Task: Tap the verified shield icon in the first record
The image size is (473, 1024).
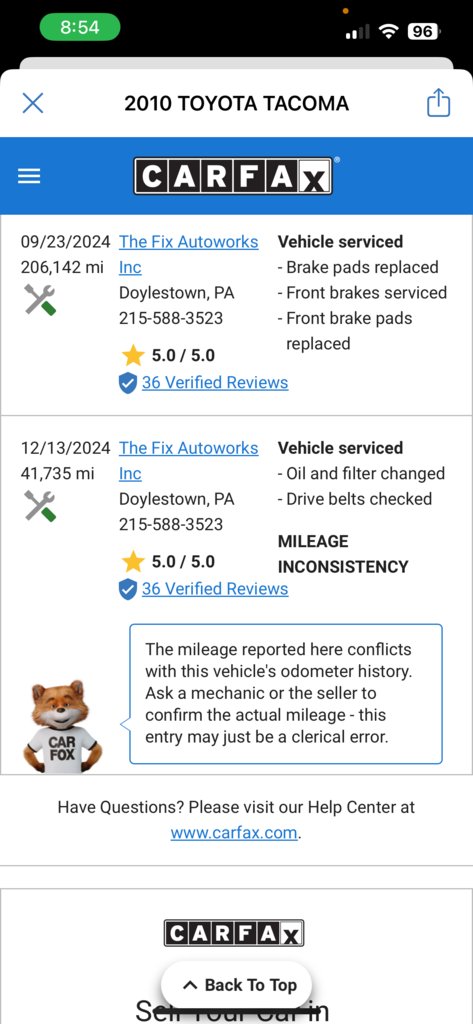Action: (x=128, y=383)
